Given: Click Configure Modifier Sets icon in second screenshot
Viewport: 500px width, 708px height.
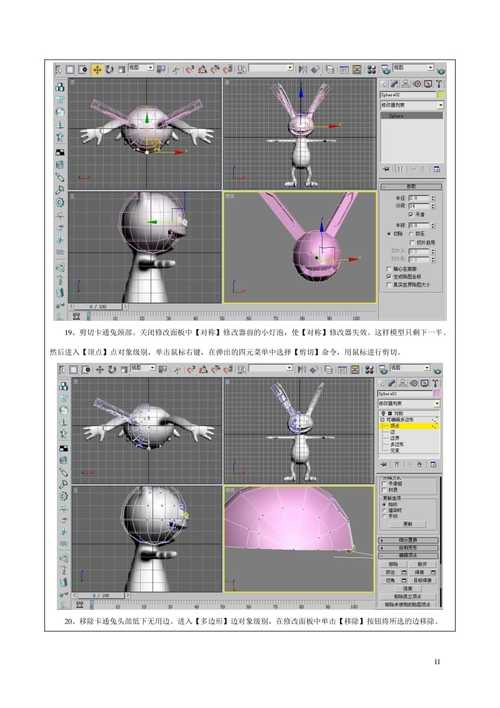Looking at the screenshot, I should pos(433,465).
